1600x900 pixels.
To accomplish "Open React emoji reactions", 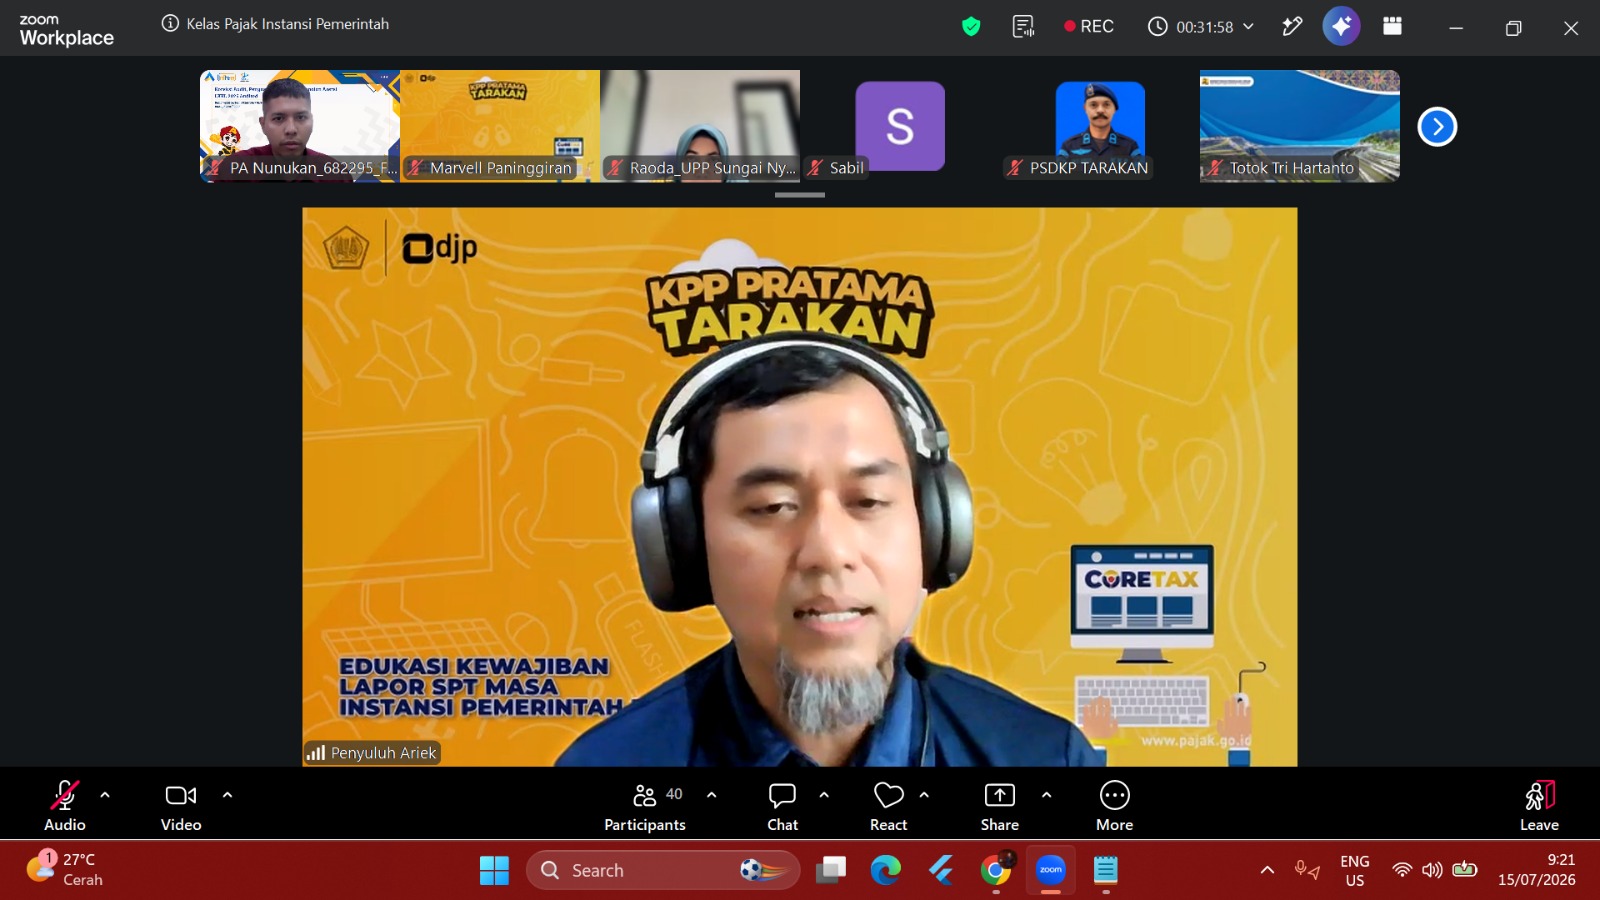I will coord(889,805).
